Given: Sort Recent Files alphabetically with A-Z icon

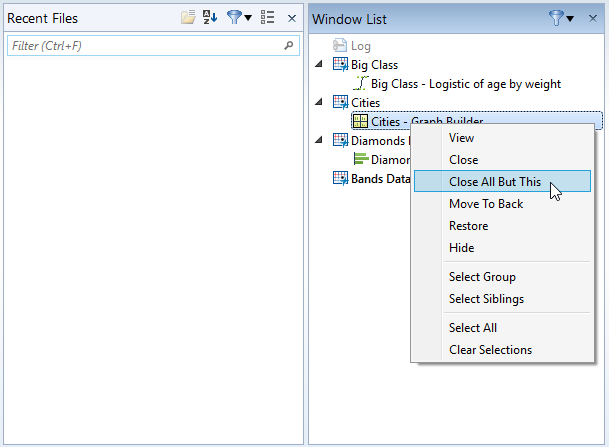Looking at the screenshot, I should [x=210, y=17].
